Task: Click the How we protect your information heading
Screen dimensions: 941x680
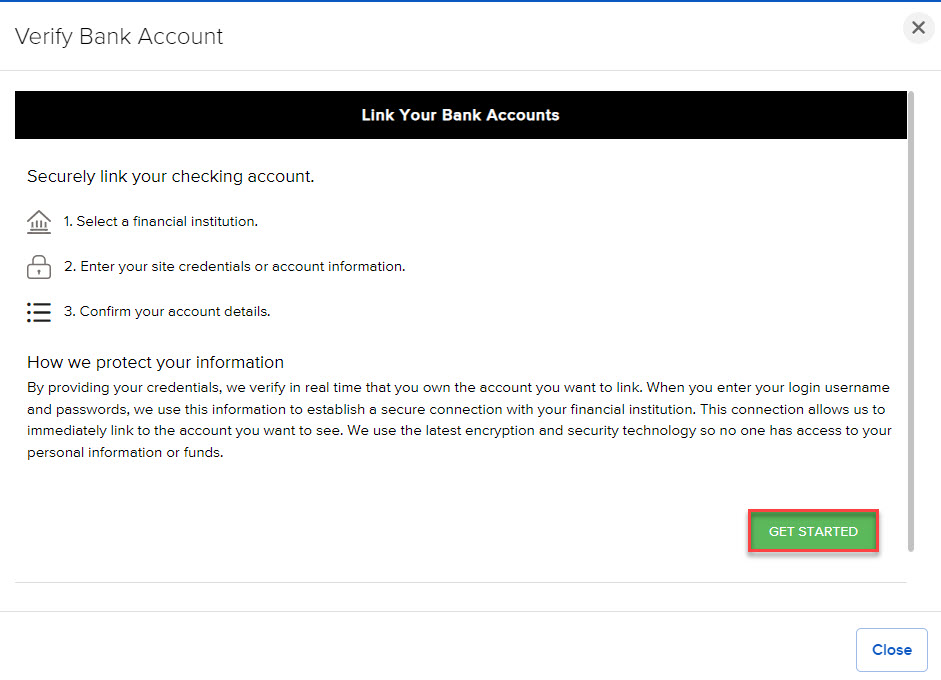Action: [155, 362]
